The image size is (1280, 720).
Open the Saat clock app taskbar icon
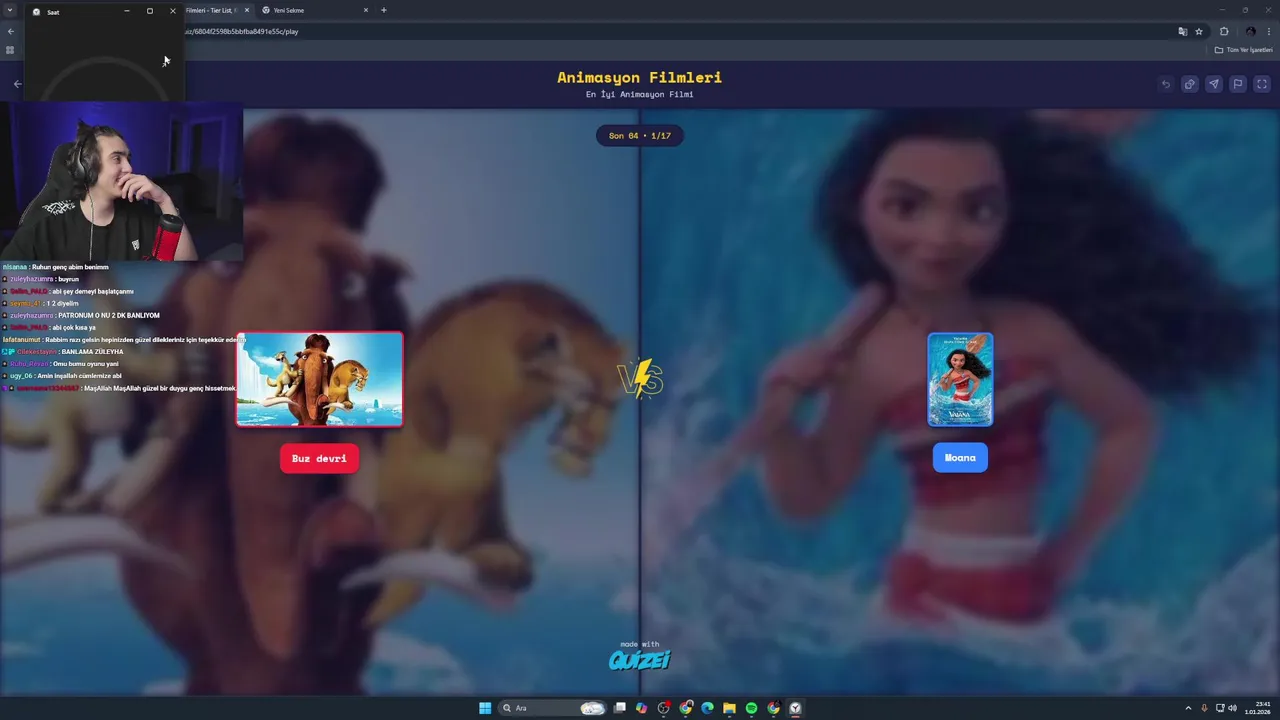(x=795, y=708)
